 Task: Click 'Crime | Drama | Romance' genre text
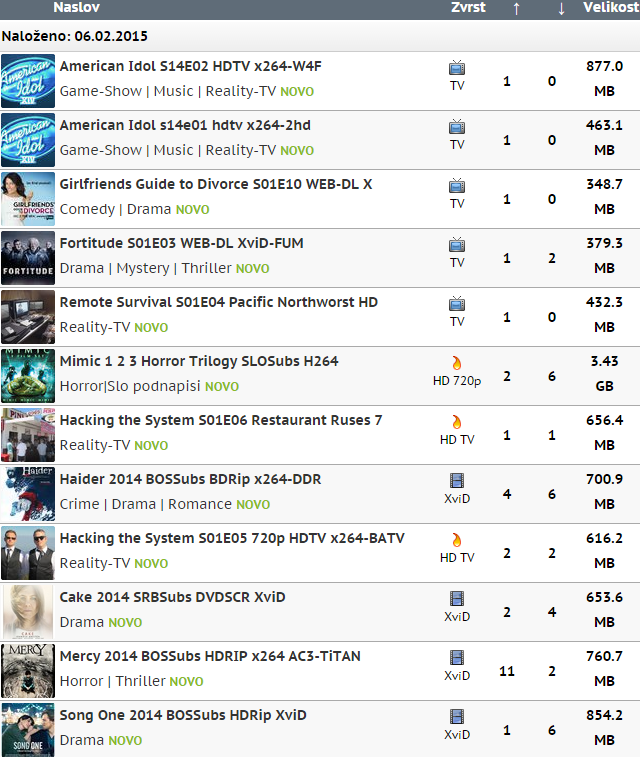(146, 504)
